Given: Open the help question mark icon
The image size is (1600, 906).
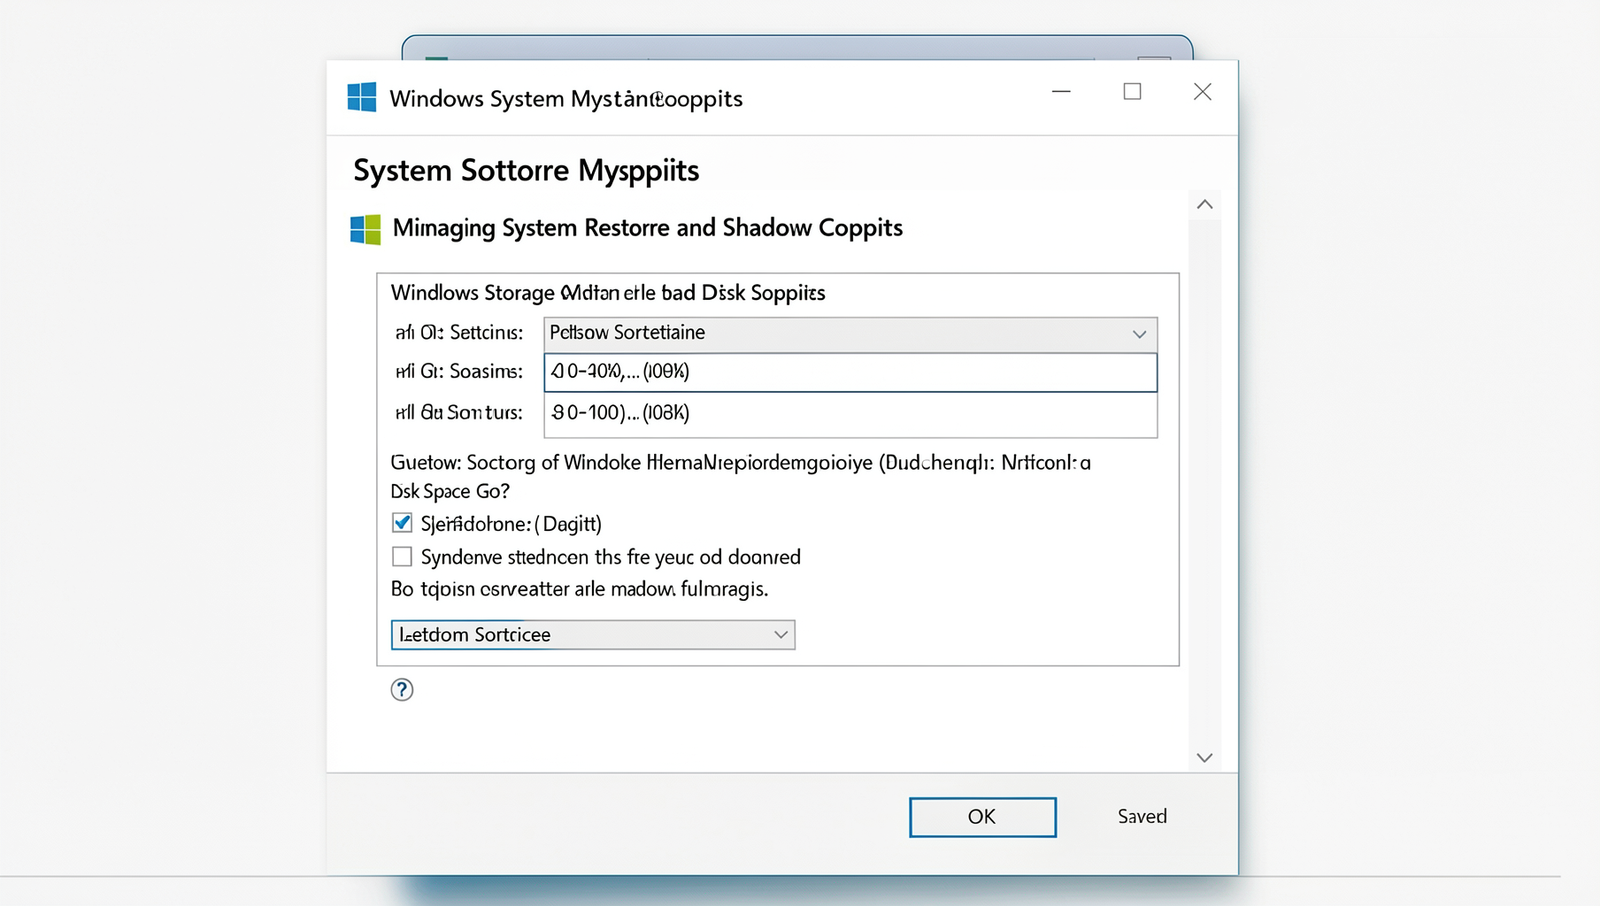Looking at the screenshot, I should pos(402,689).
